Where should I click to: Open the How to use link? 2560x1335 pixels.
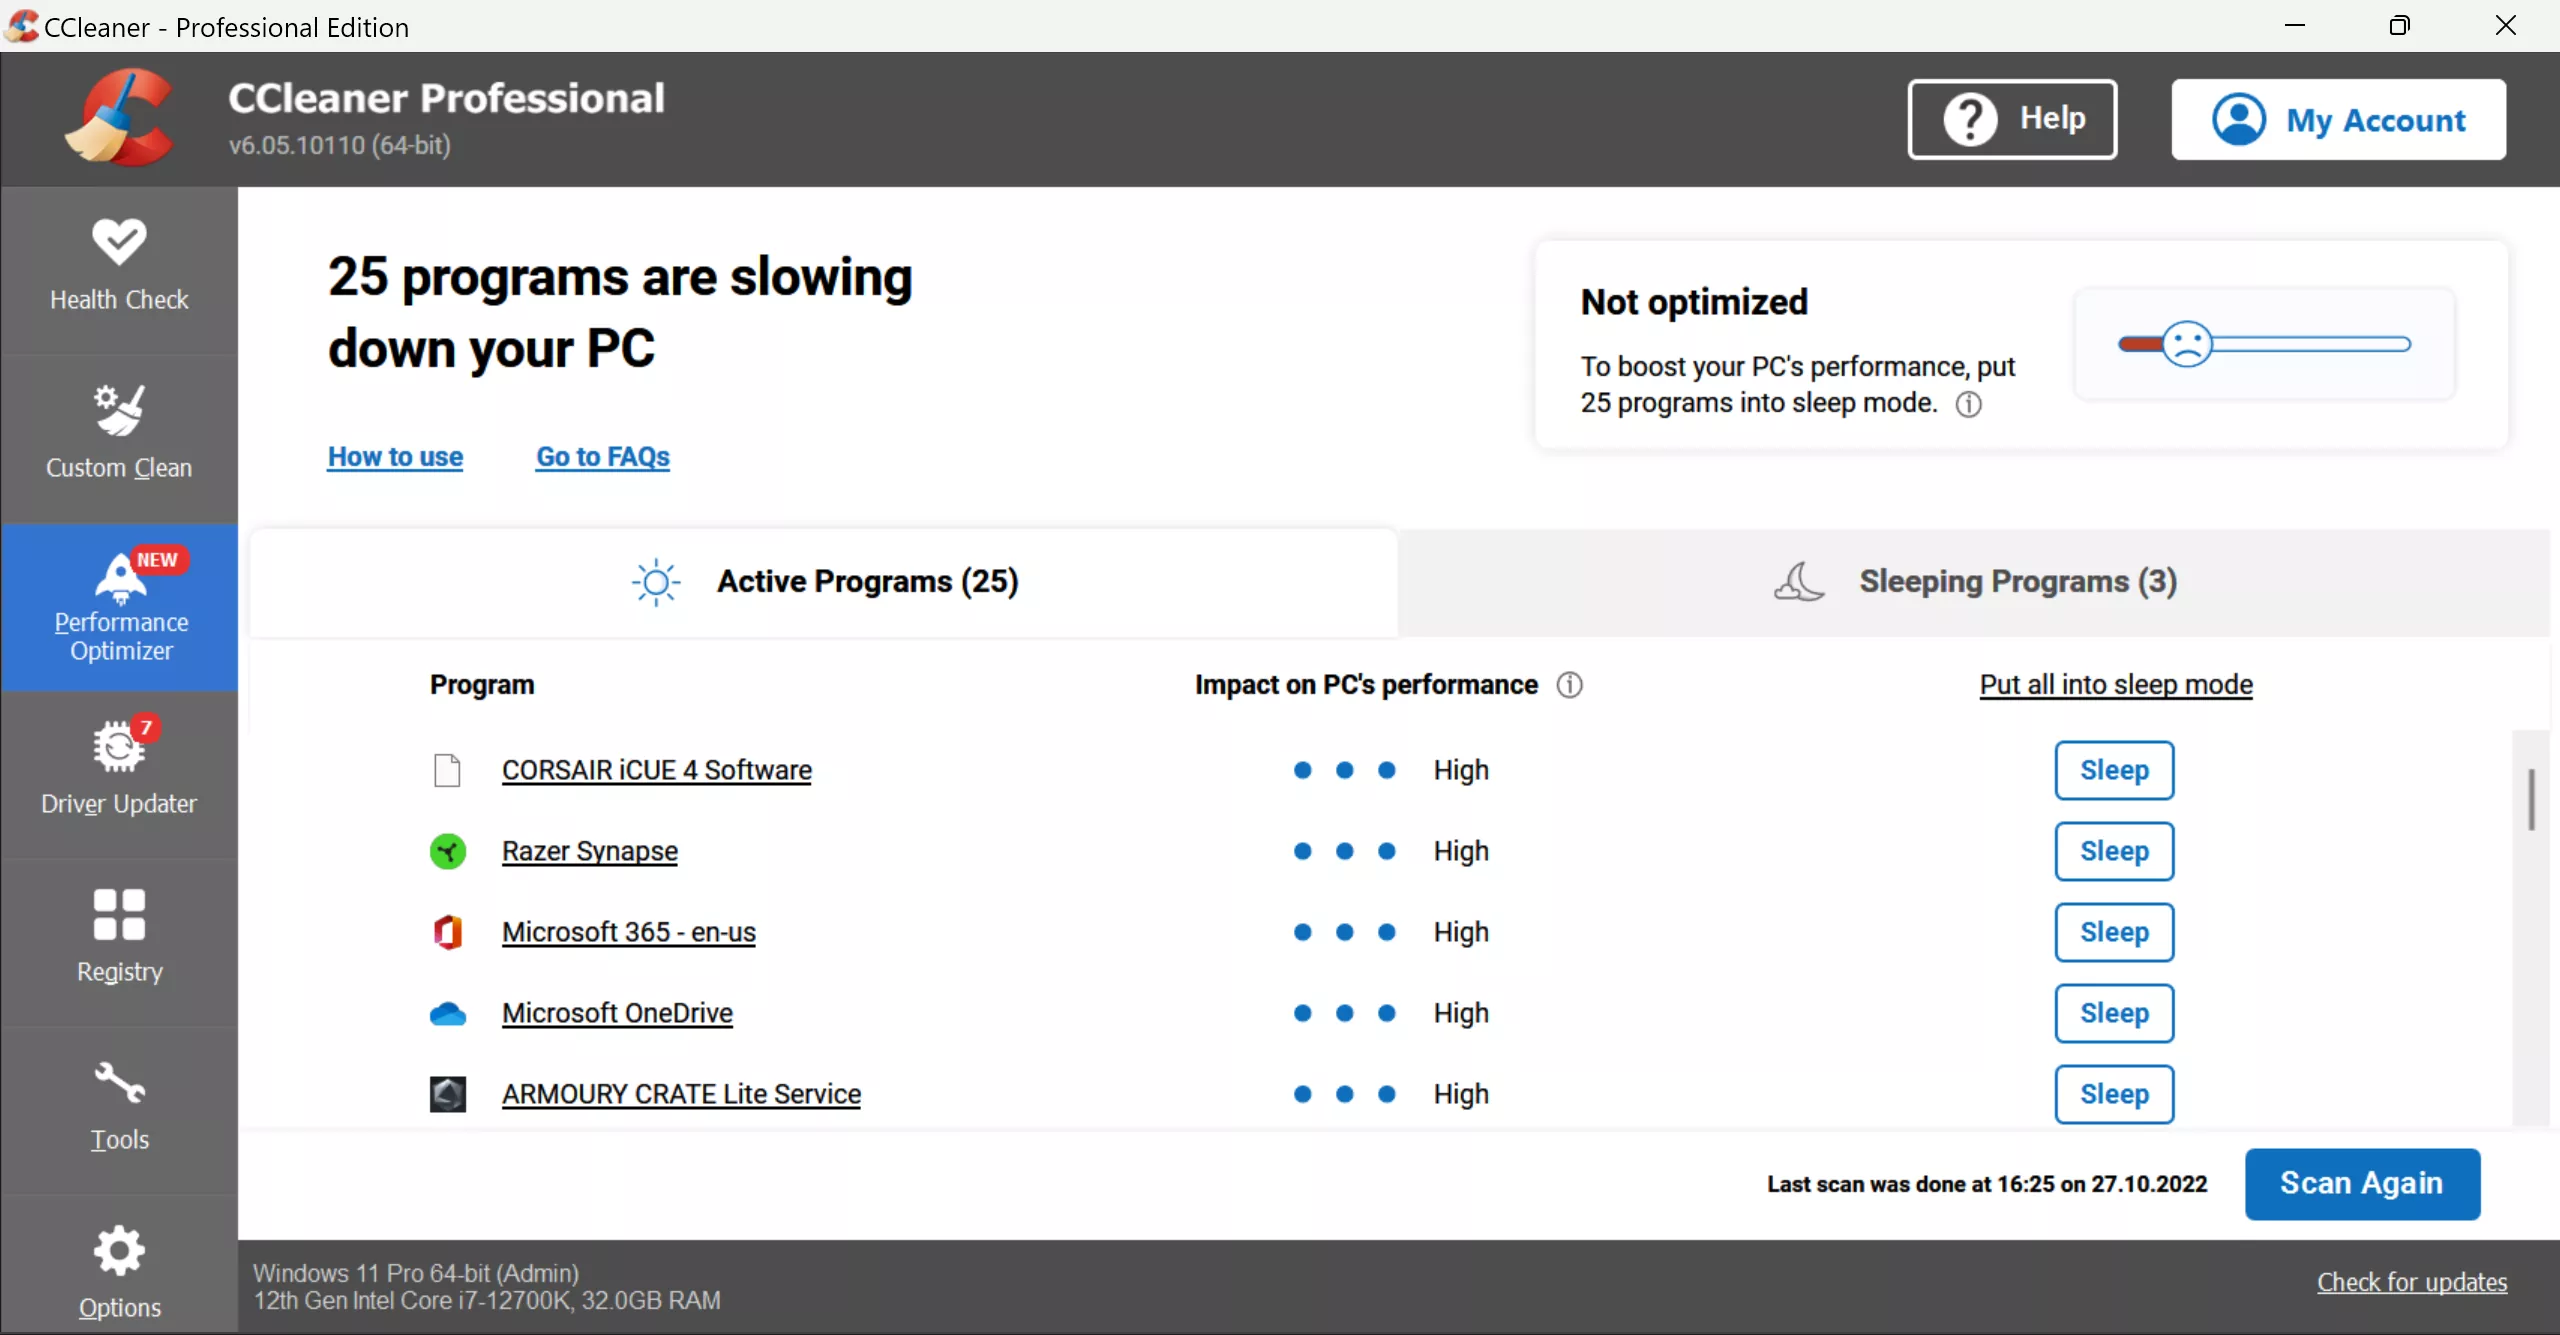pyautogui.click(x=395, y=457)
